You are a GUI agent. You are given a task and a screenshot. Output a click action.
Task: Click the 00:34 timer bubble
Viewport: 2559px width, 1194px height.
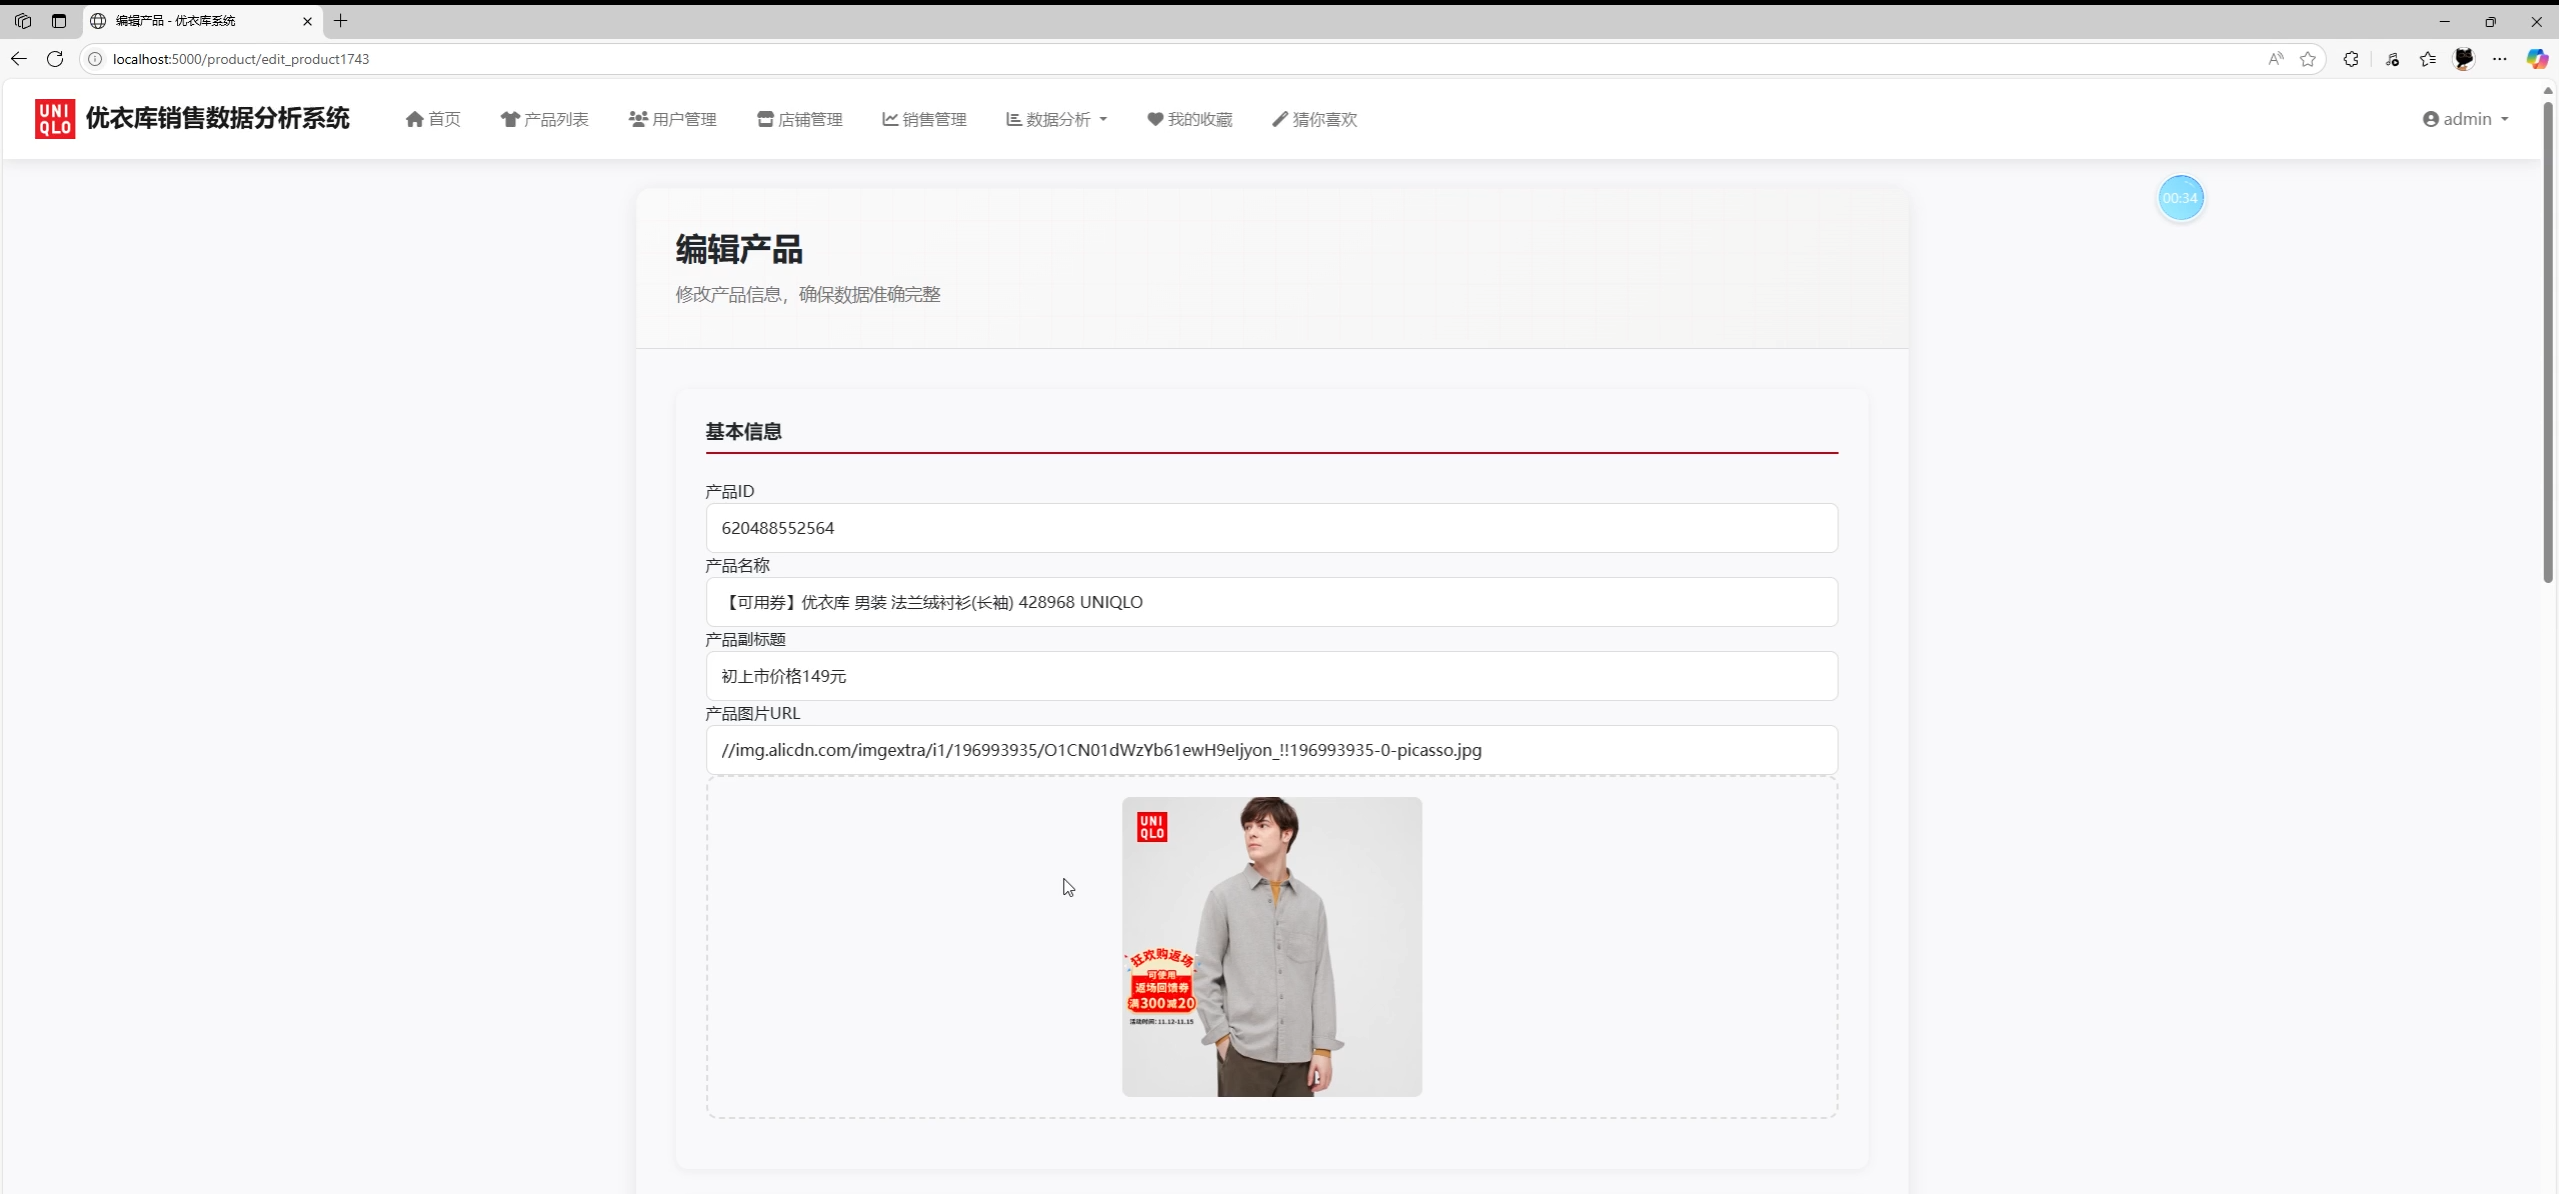click(2180, 198)
